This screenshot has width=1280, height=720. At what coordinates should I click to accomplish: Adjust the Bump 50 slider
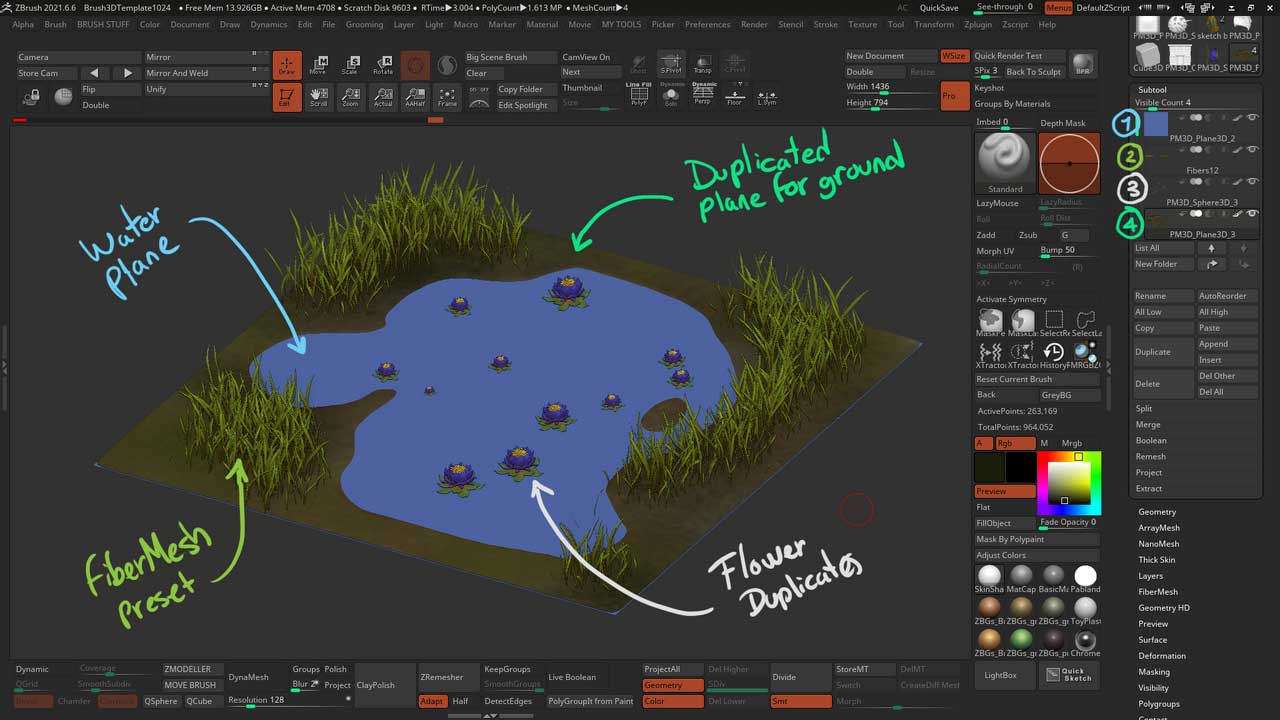(1069, 250)
